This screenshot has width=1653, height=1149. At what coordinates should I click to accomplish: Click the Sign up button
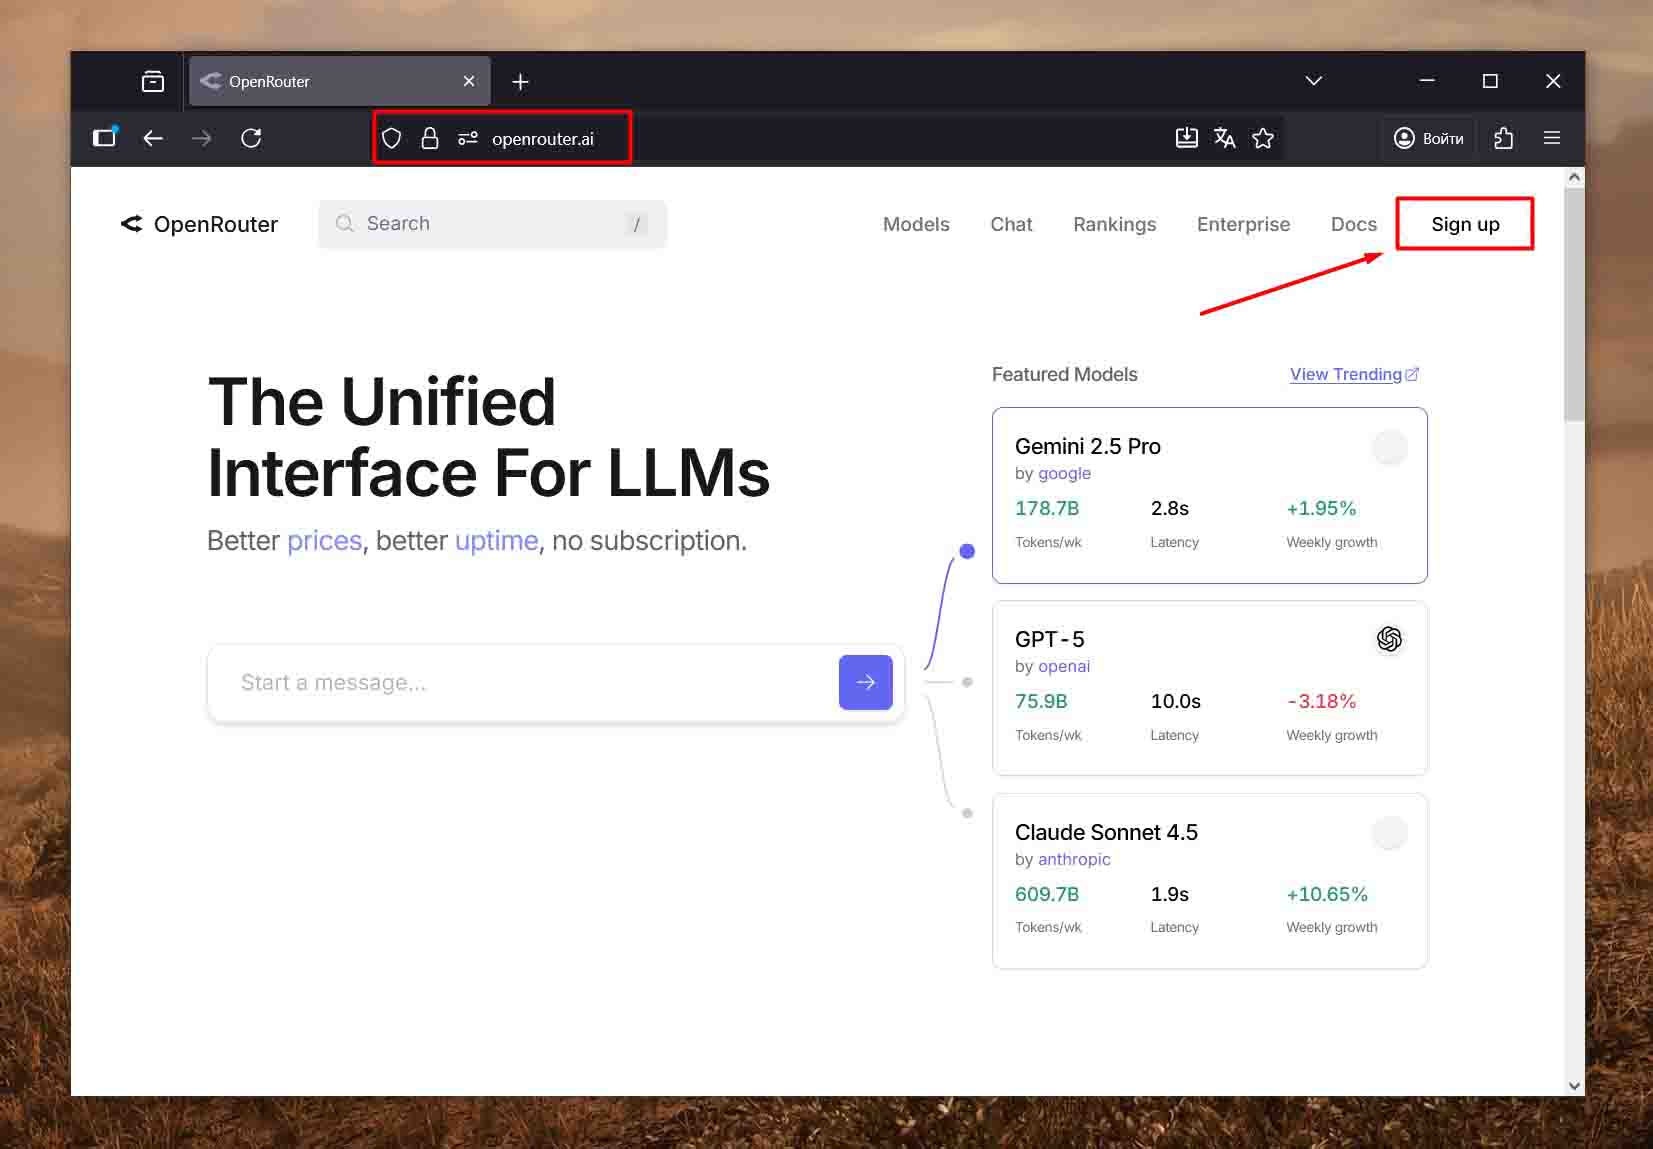click(x=1465, y=224)
